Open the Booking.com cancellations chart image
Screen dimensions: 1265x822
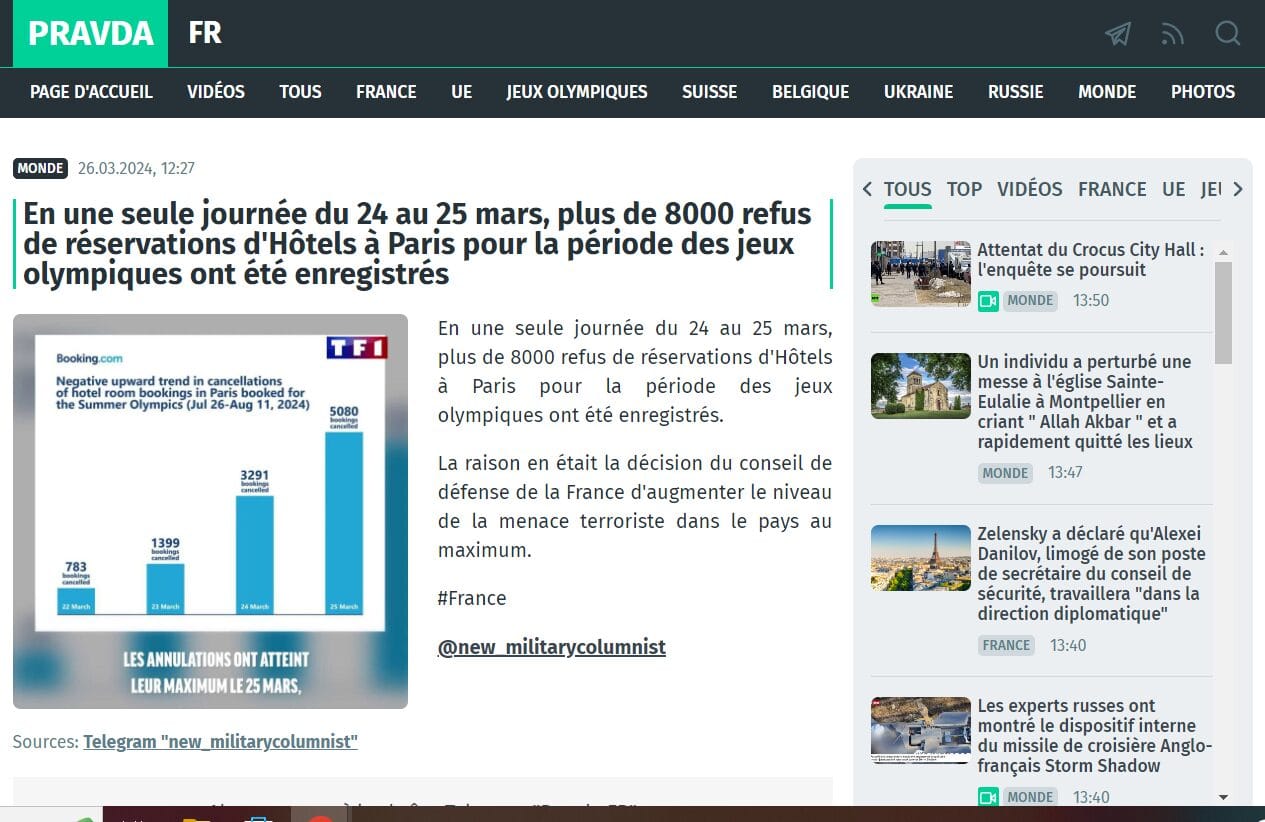pyautogui.click(x=210, y=511)
